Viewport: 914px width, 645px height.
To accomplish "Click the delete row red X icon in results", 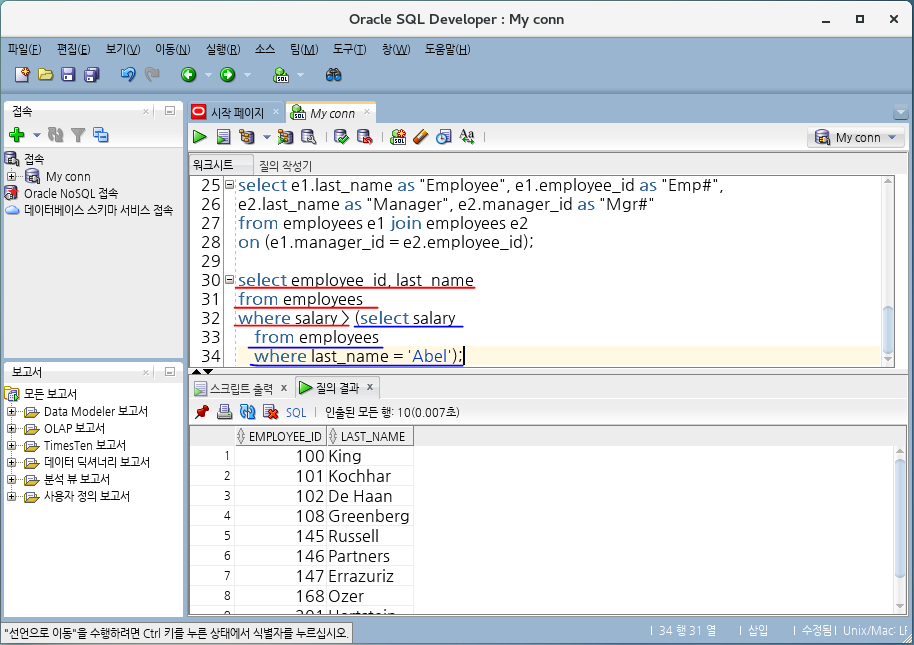I will 270,412.
